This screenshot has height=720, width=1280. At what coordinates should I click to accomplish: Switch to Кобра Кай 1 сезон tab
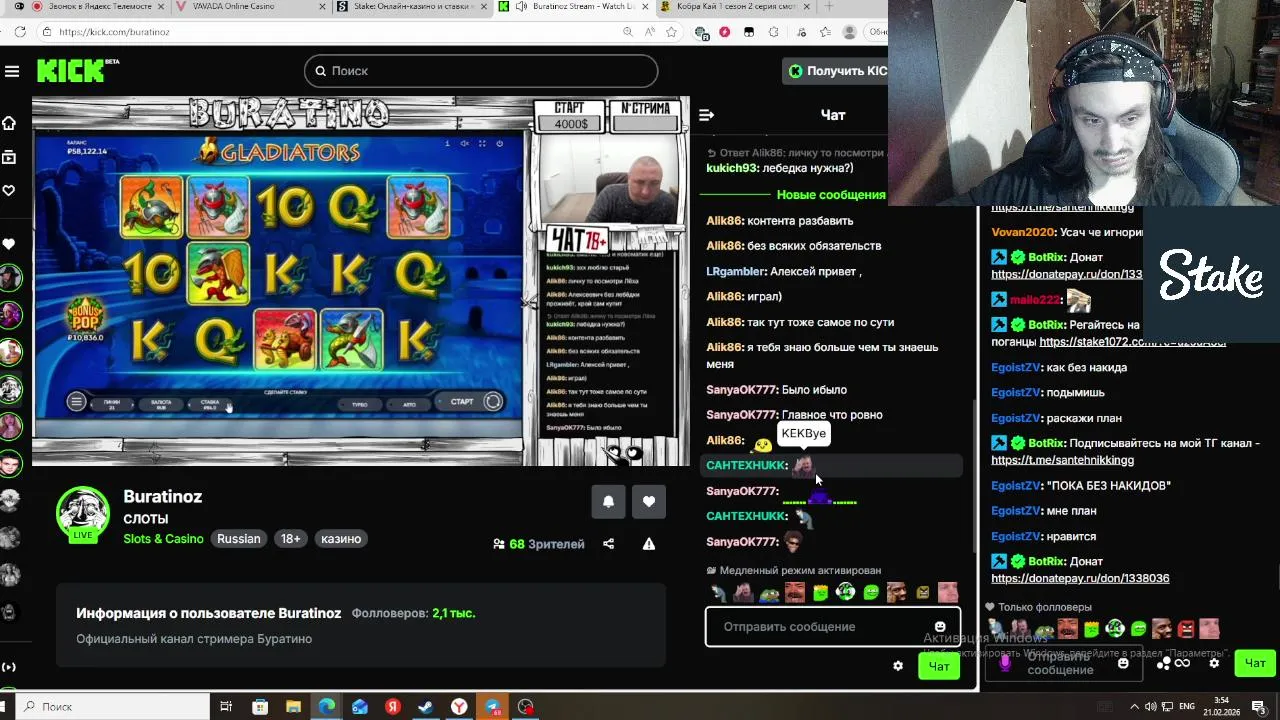[x=737, y=7]
